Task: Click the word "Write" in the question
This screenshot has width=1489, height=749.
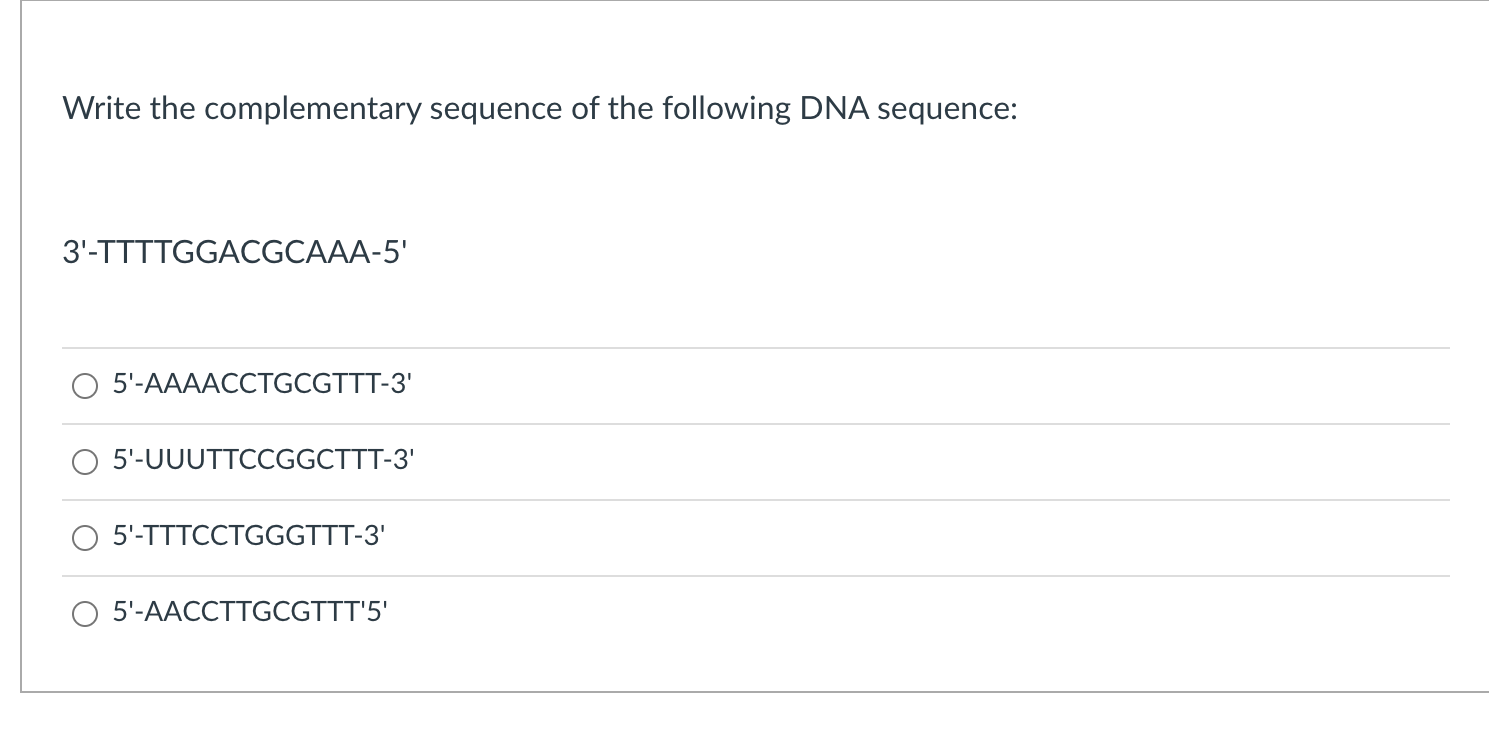Action: tap(103, 108)
